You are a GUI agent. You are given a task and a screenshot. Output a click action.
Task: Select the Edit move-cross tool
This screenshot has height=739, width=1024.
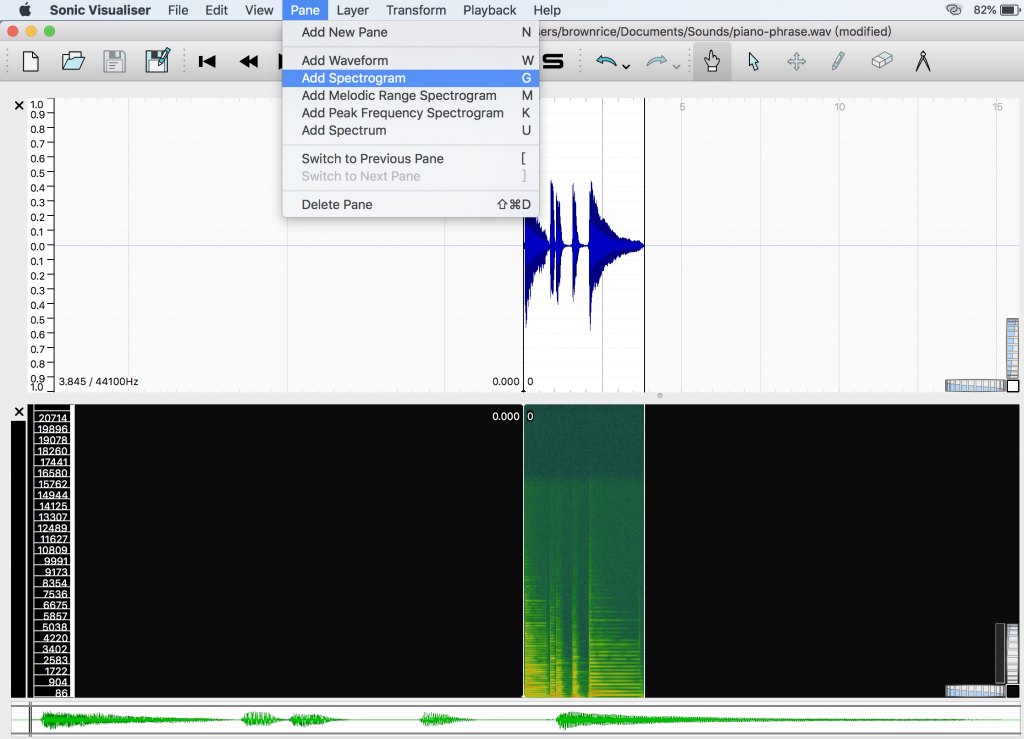pos(796,62)
